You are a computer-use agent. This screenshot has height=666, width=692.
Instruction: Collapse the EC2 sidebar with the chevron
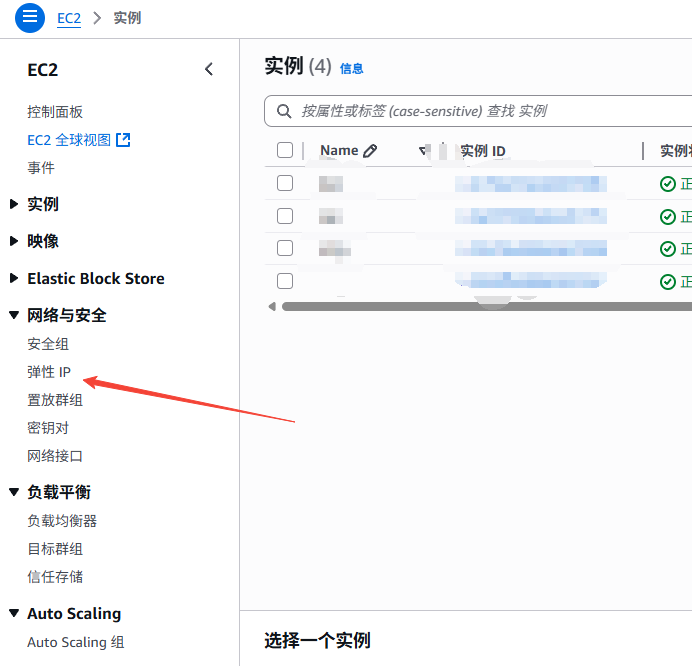pos(209,69)
